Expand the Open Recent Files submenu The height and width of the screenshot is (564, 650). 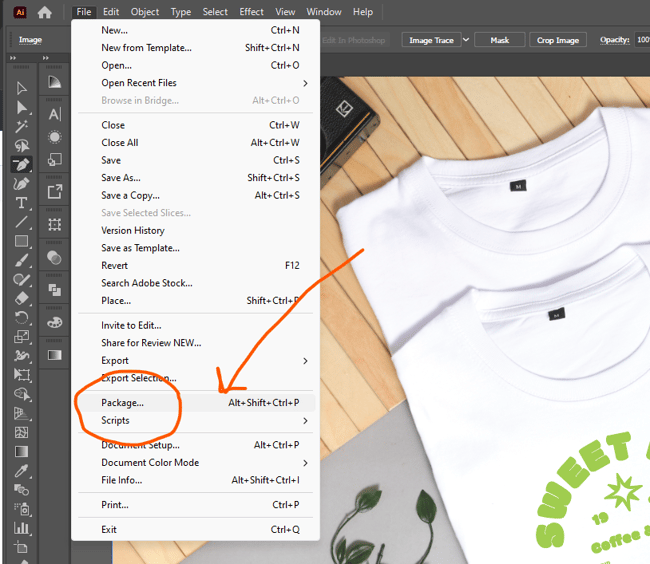(305, 83)
